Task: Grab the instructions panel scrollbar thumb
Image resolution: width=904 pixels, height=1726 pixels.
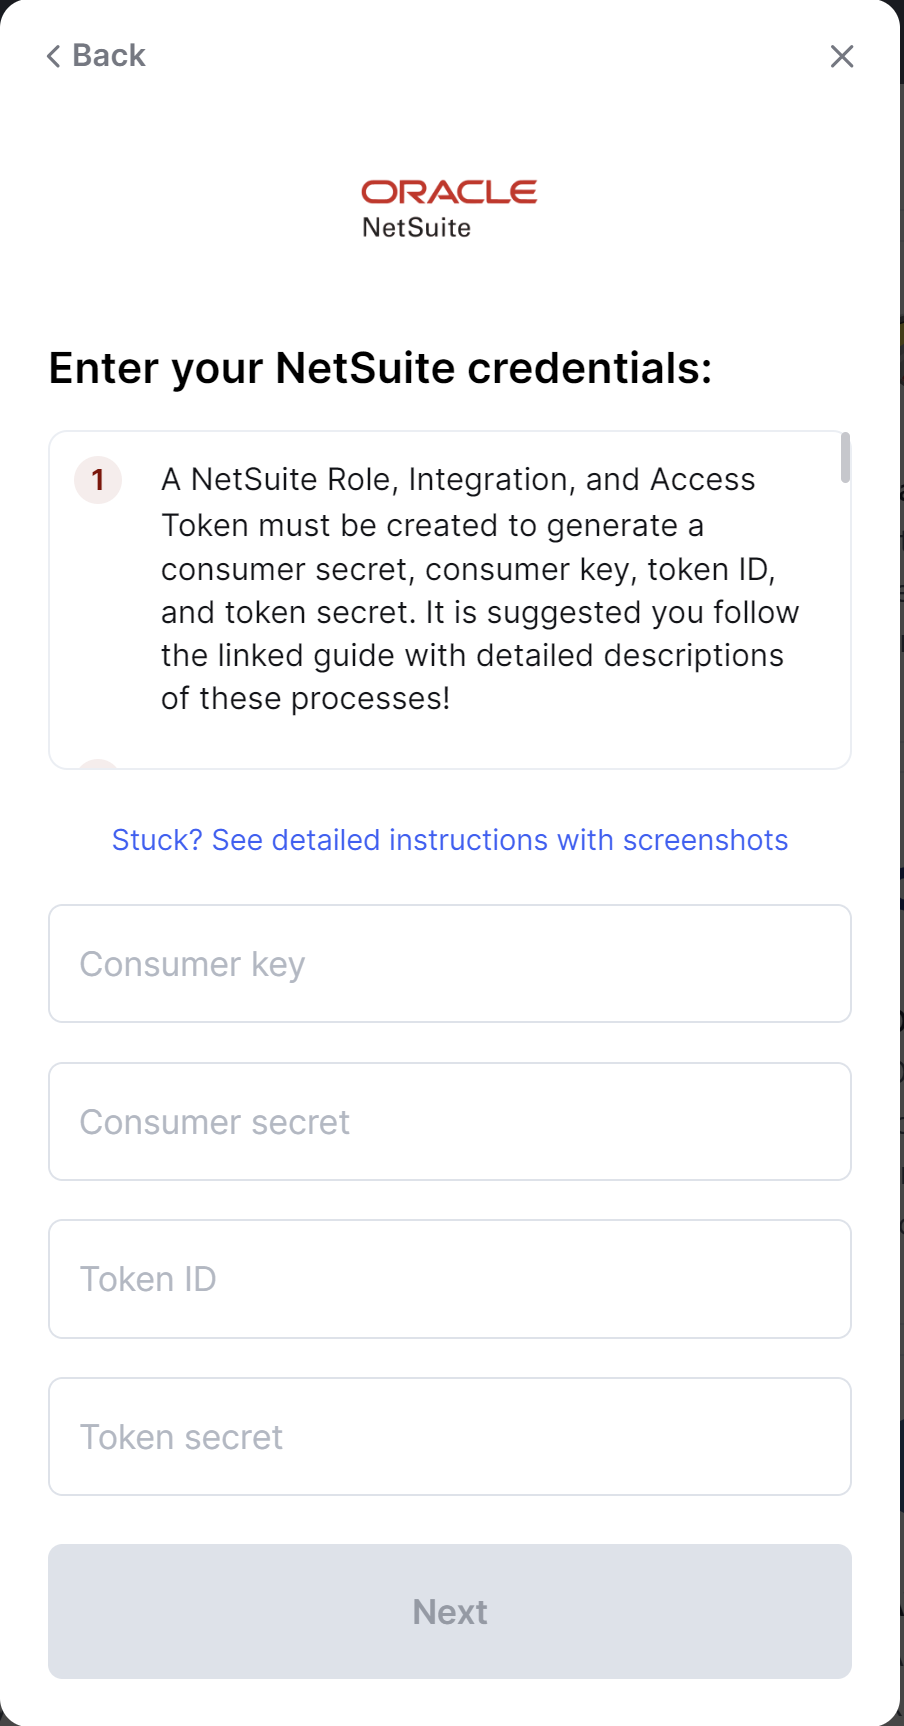Action: click(846, 457)
